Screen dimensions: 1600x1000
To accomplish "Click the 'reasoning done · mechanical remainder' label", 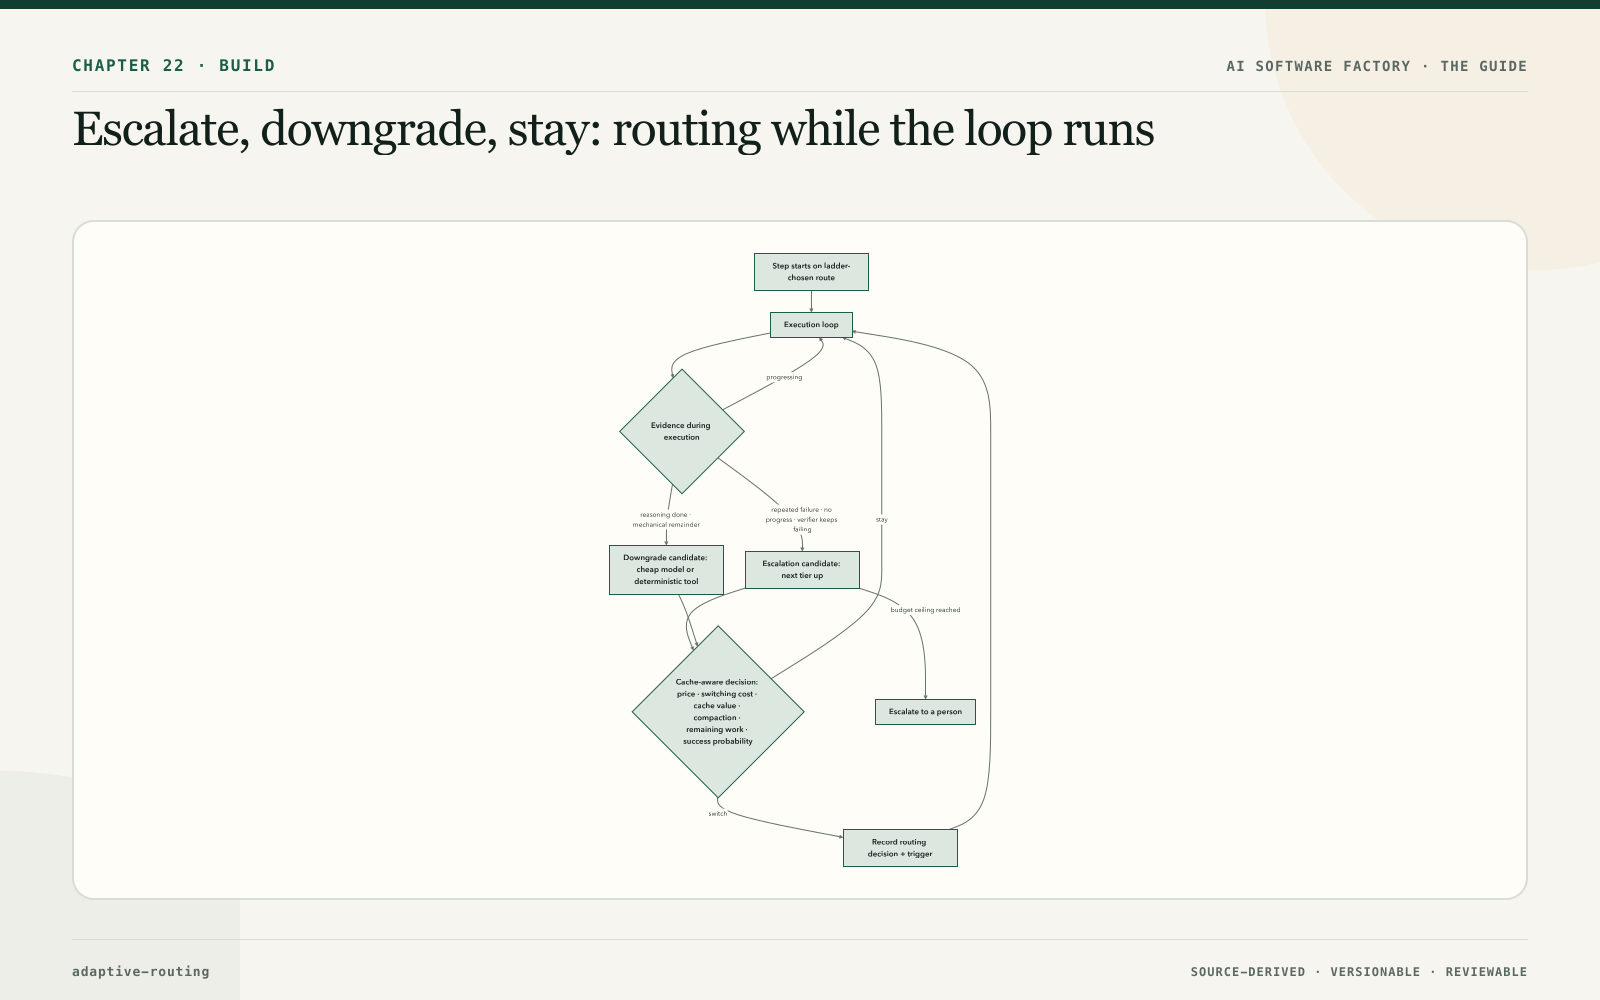I will (x=666, y=520).
